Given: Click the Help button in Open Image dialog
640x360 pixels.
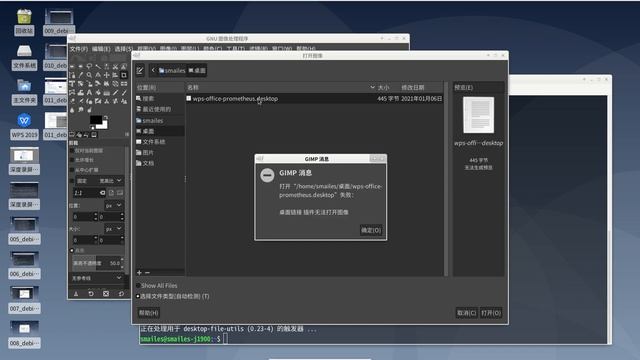Looking at the screenshot, I should (x=148, y=313).
